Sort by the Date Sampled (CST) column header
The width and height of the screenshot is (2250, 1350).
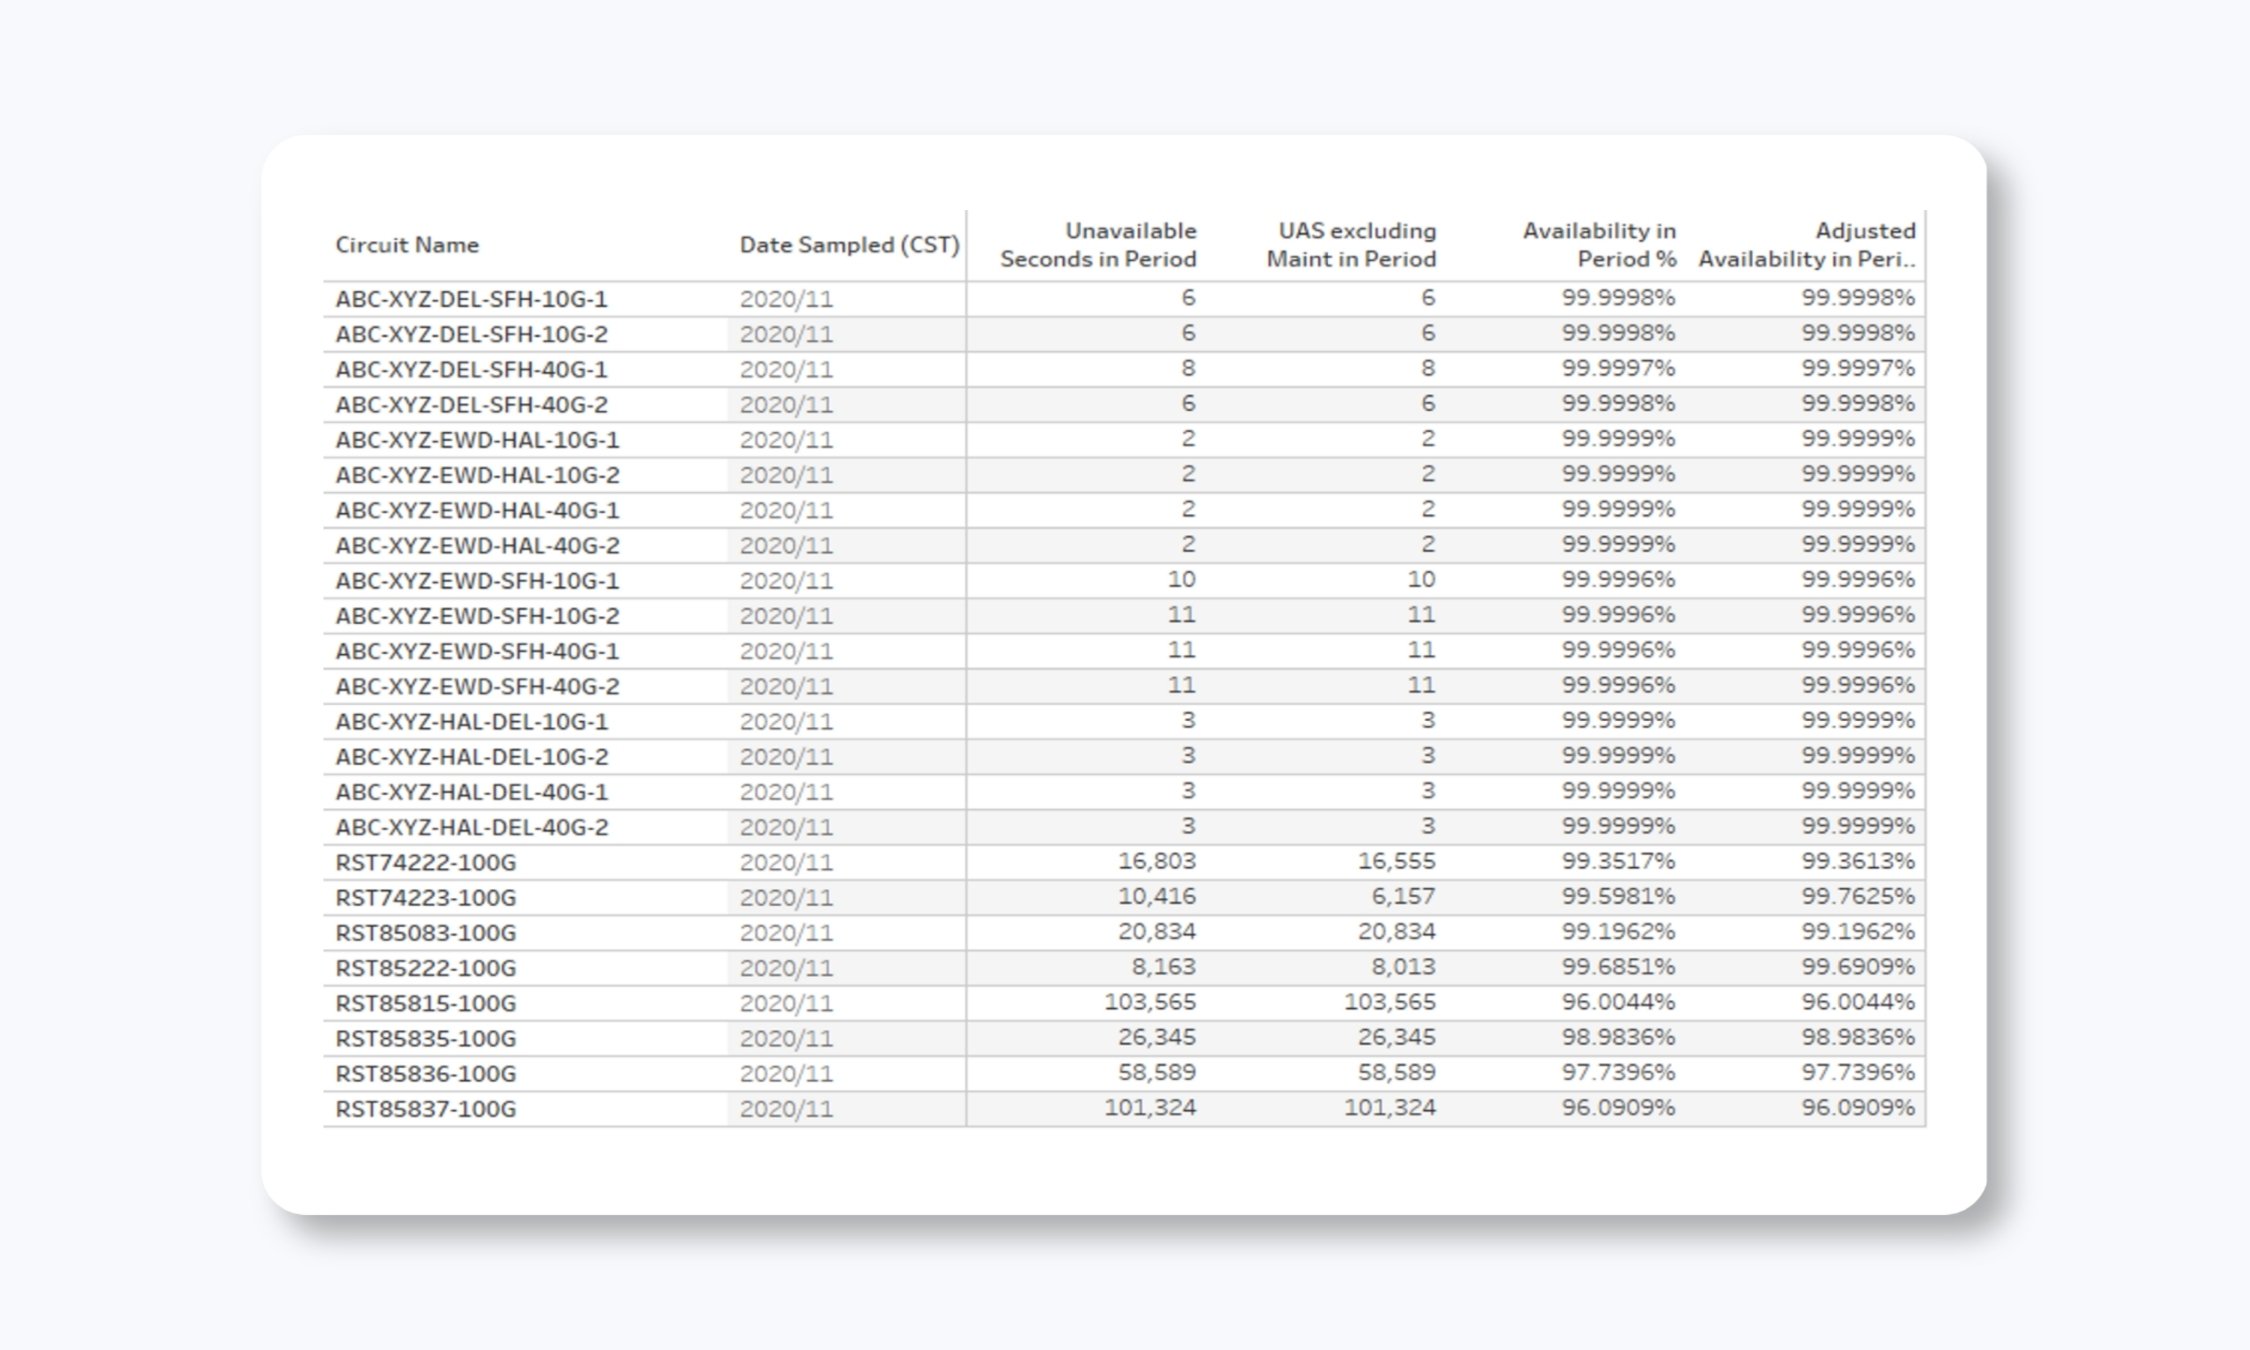(848, 244)
